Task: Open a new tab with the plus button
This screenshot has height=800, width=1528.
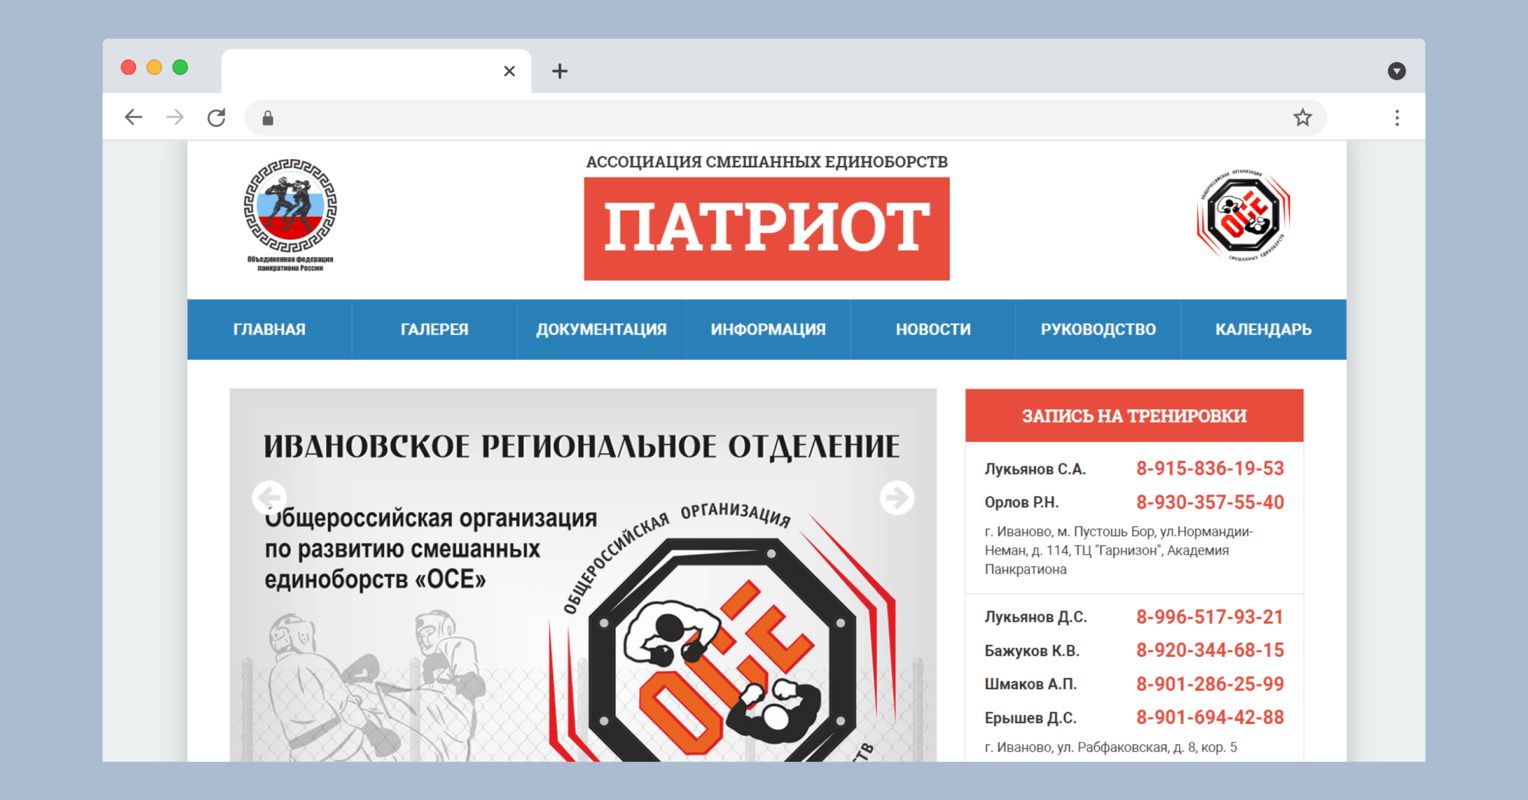Action: click(560, 71)
